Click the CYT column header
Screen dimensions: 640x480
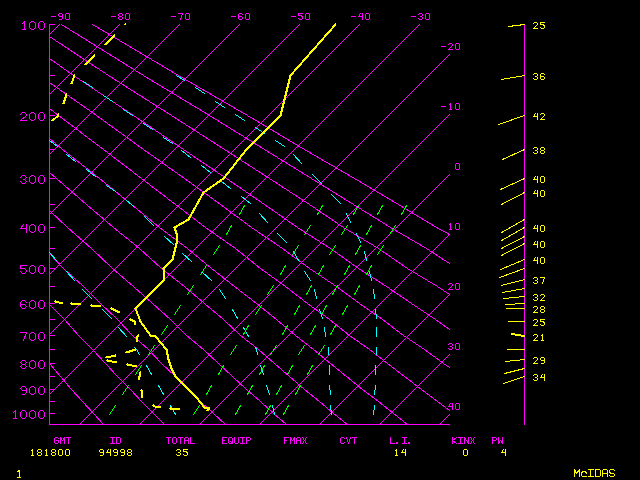(x=348, y=440)
